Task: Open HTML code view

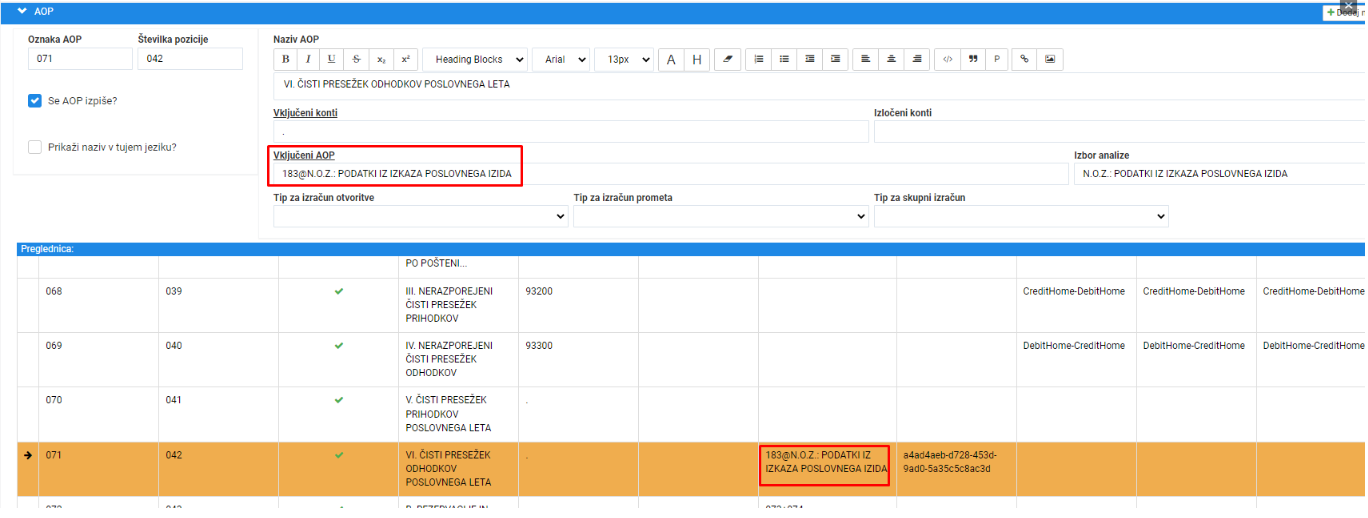Action: 947,59
